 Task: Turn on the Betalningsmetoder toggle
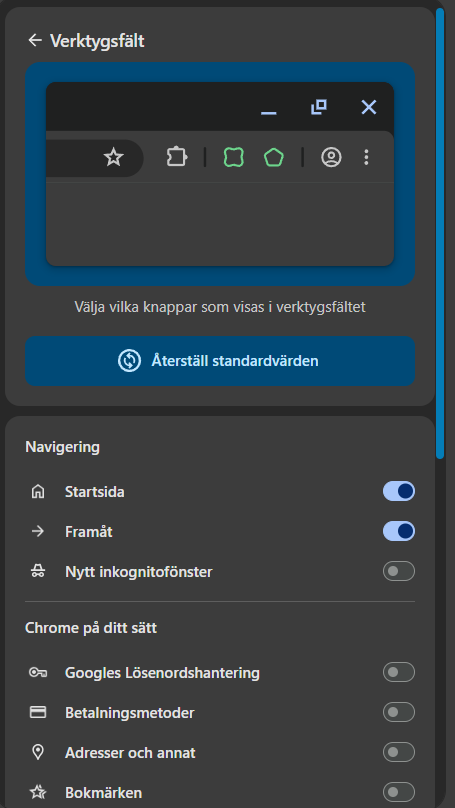click(x=398, y=712)
